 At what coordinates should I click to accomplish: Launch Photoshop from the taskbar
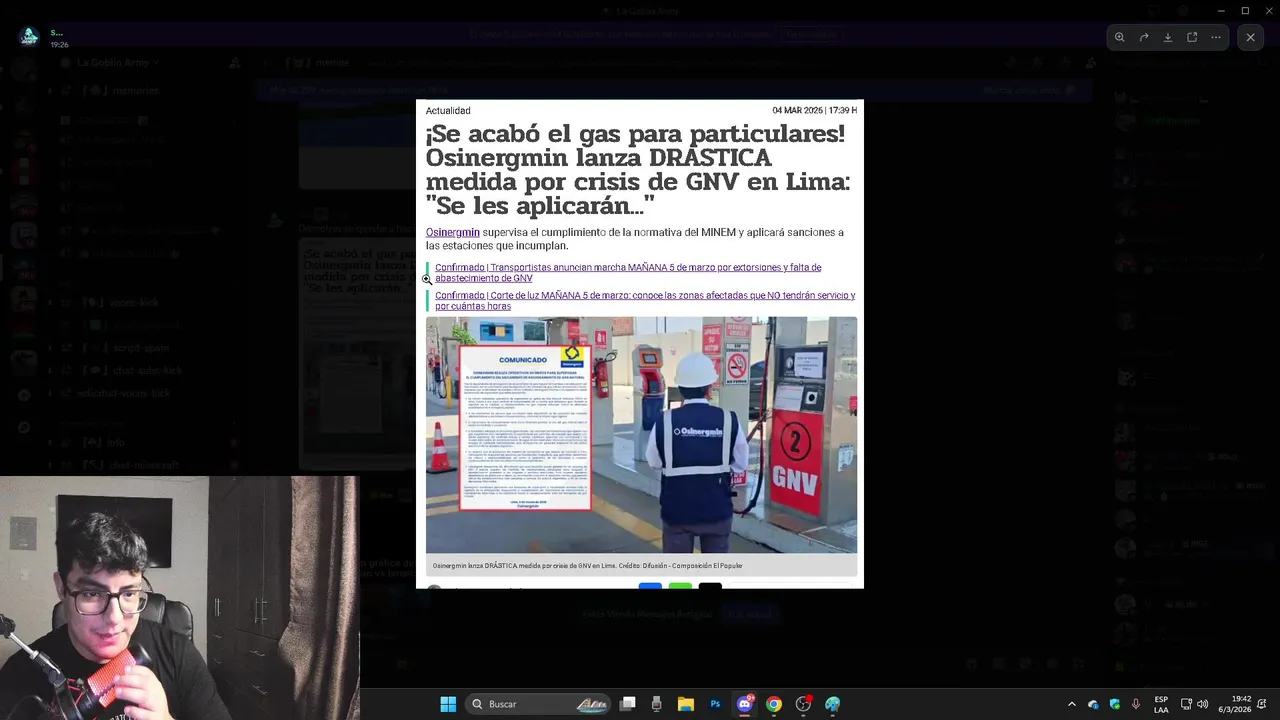(x=715, y=704)
